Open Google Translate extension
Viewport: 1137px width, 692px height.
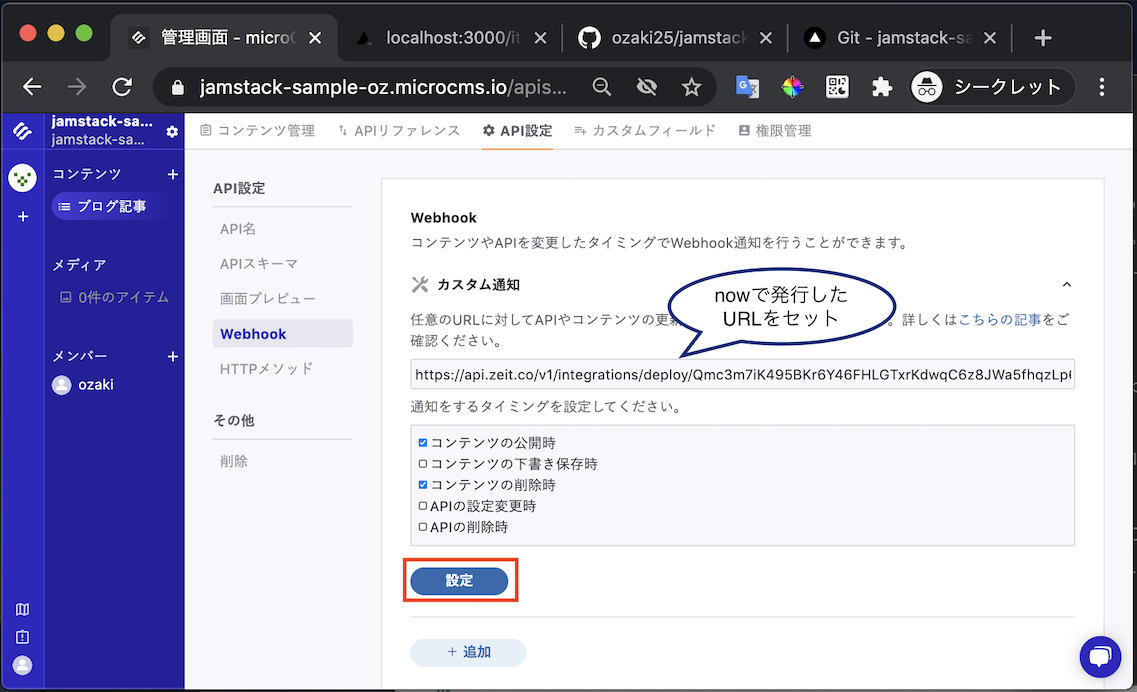coord(747,87)
